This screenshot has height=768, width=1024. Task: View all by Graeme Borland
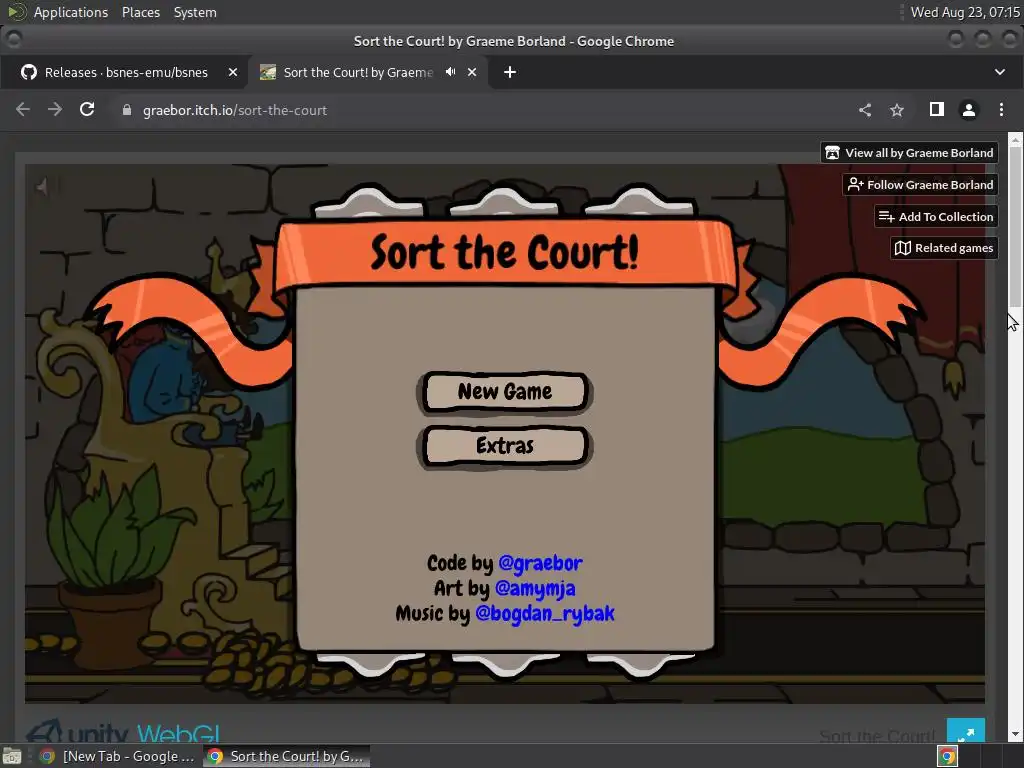pos(909,153)
